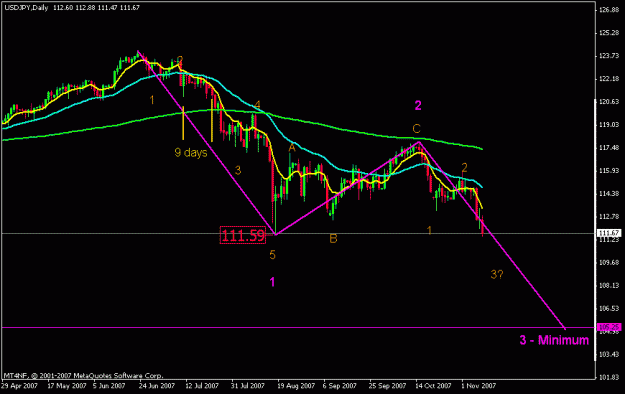Screen dimensions: 625x394
Task: Click the 115.93 price axis value
Action: point(609,171)
